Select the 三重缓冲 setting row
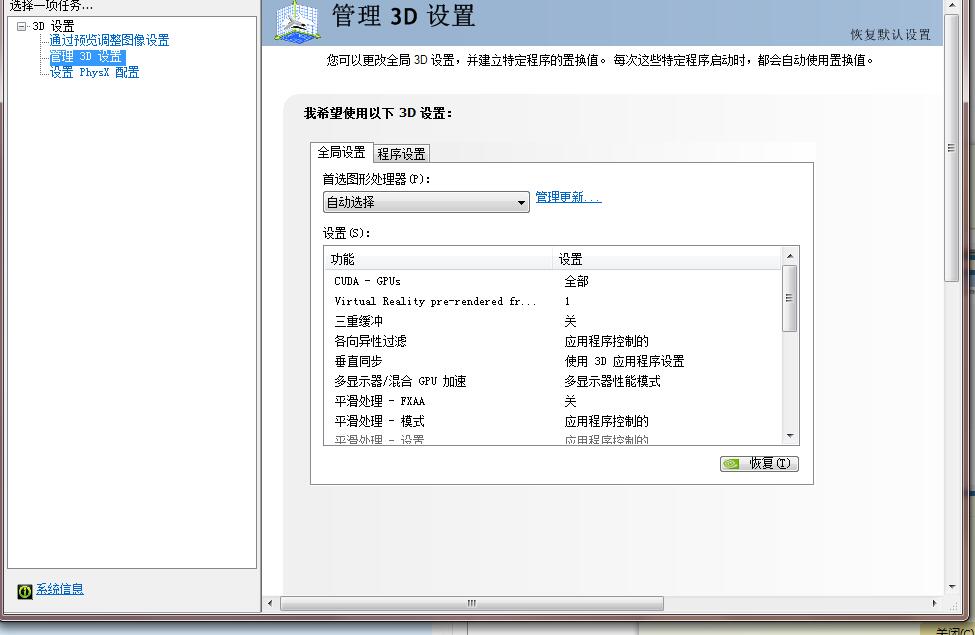Image resolution: width=975 pixels, height=635 pixels. [552, 321]
